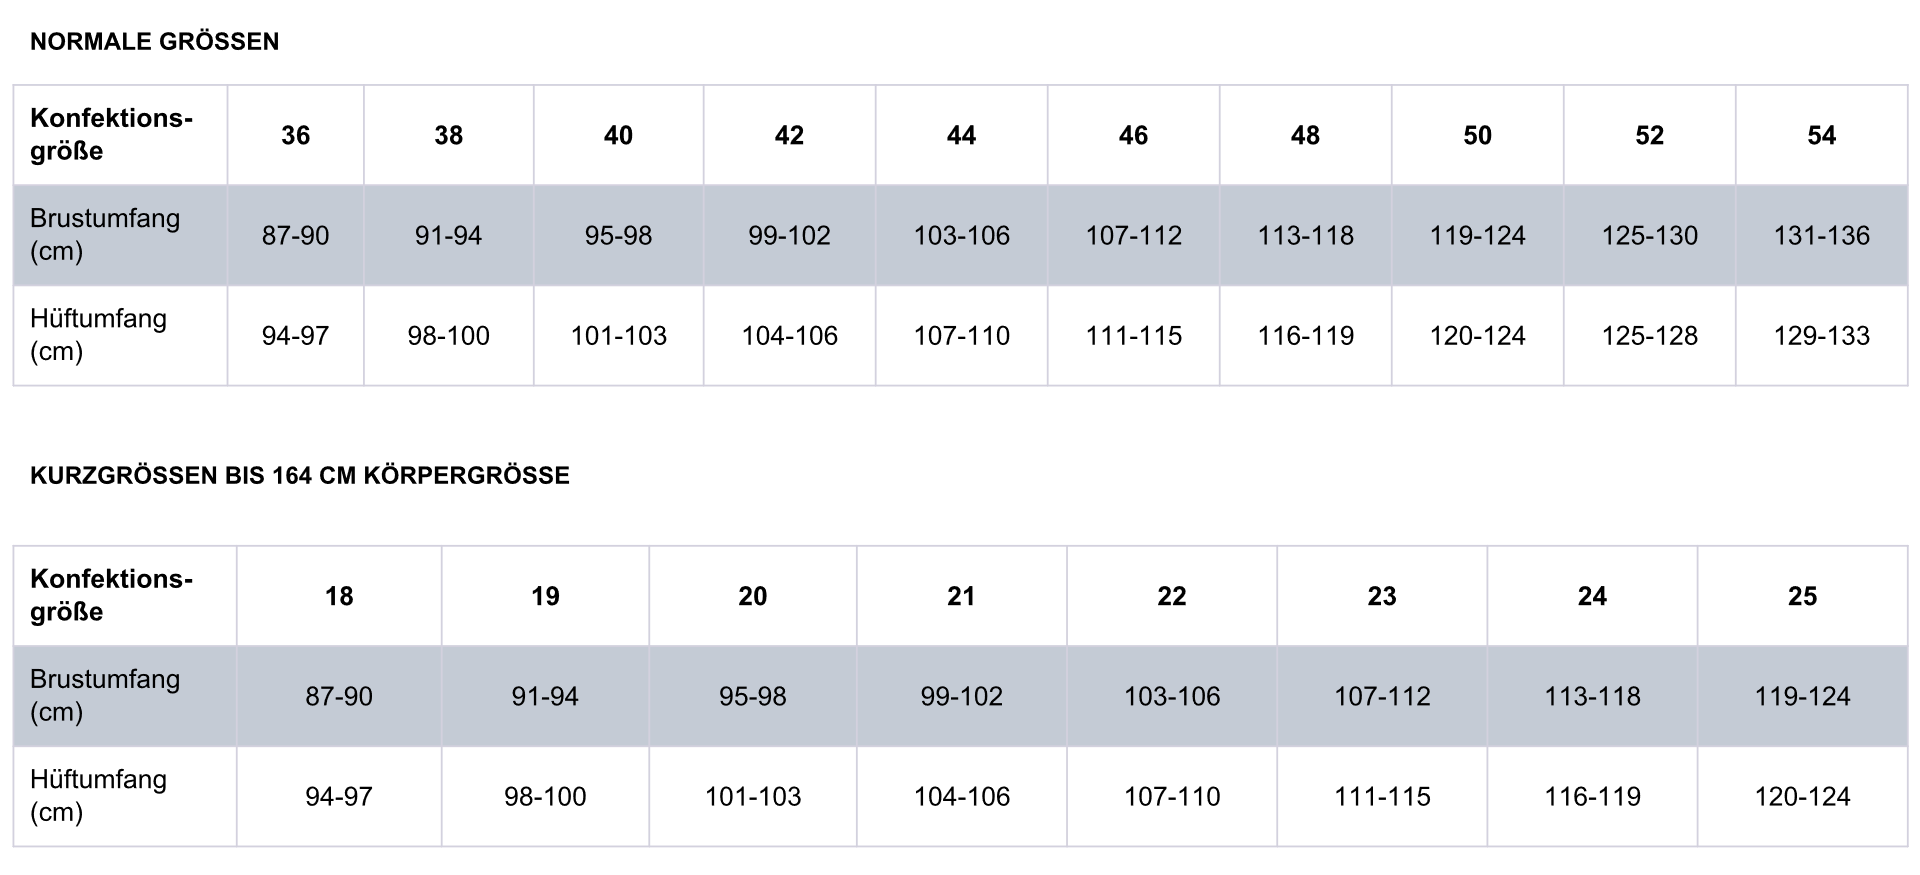Select Hüftumfang 111-115 under size 46
The height and width of the screenshot is (875, 1920).
[1133, 335]
